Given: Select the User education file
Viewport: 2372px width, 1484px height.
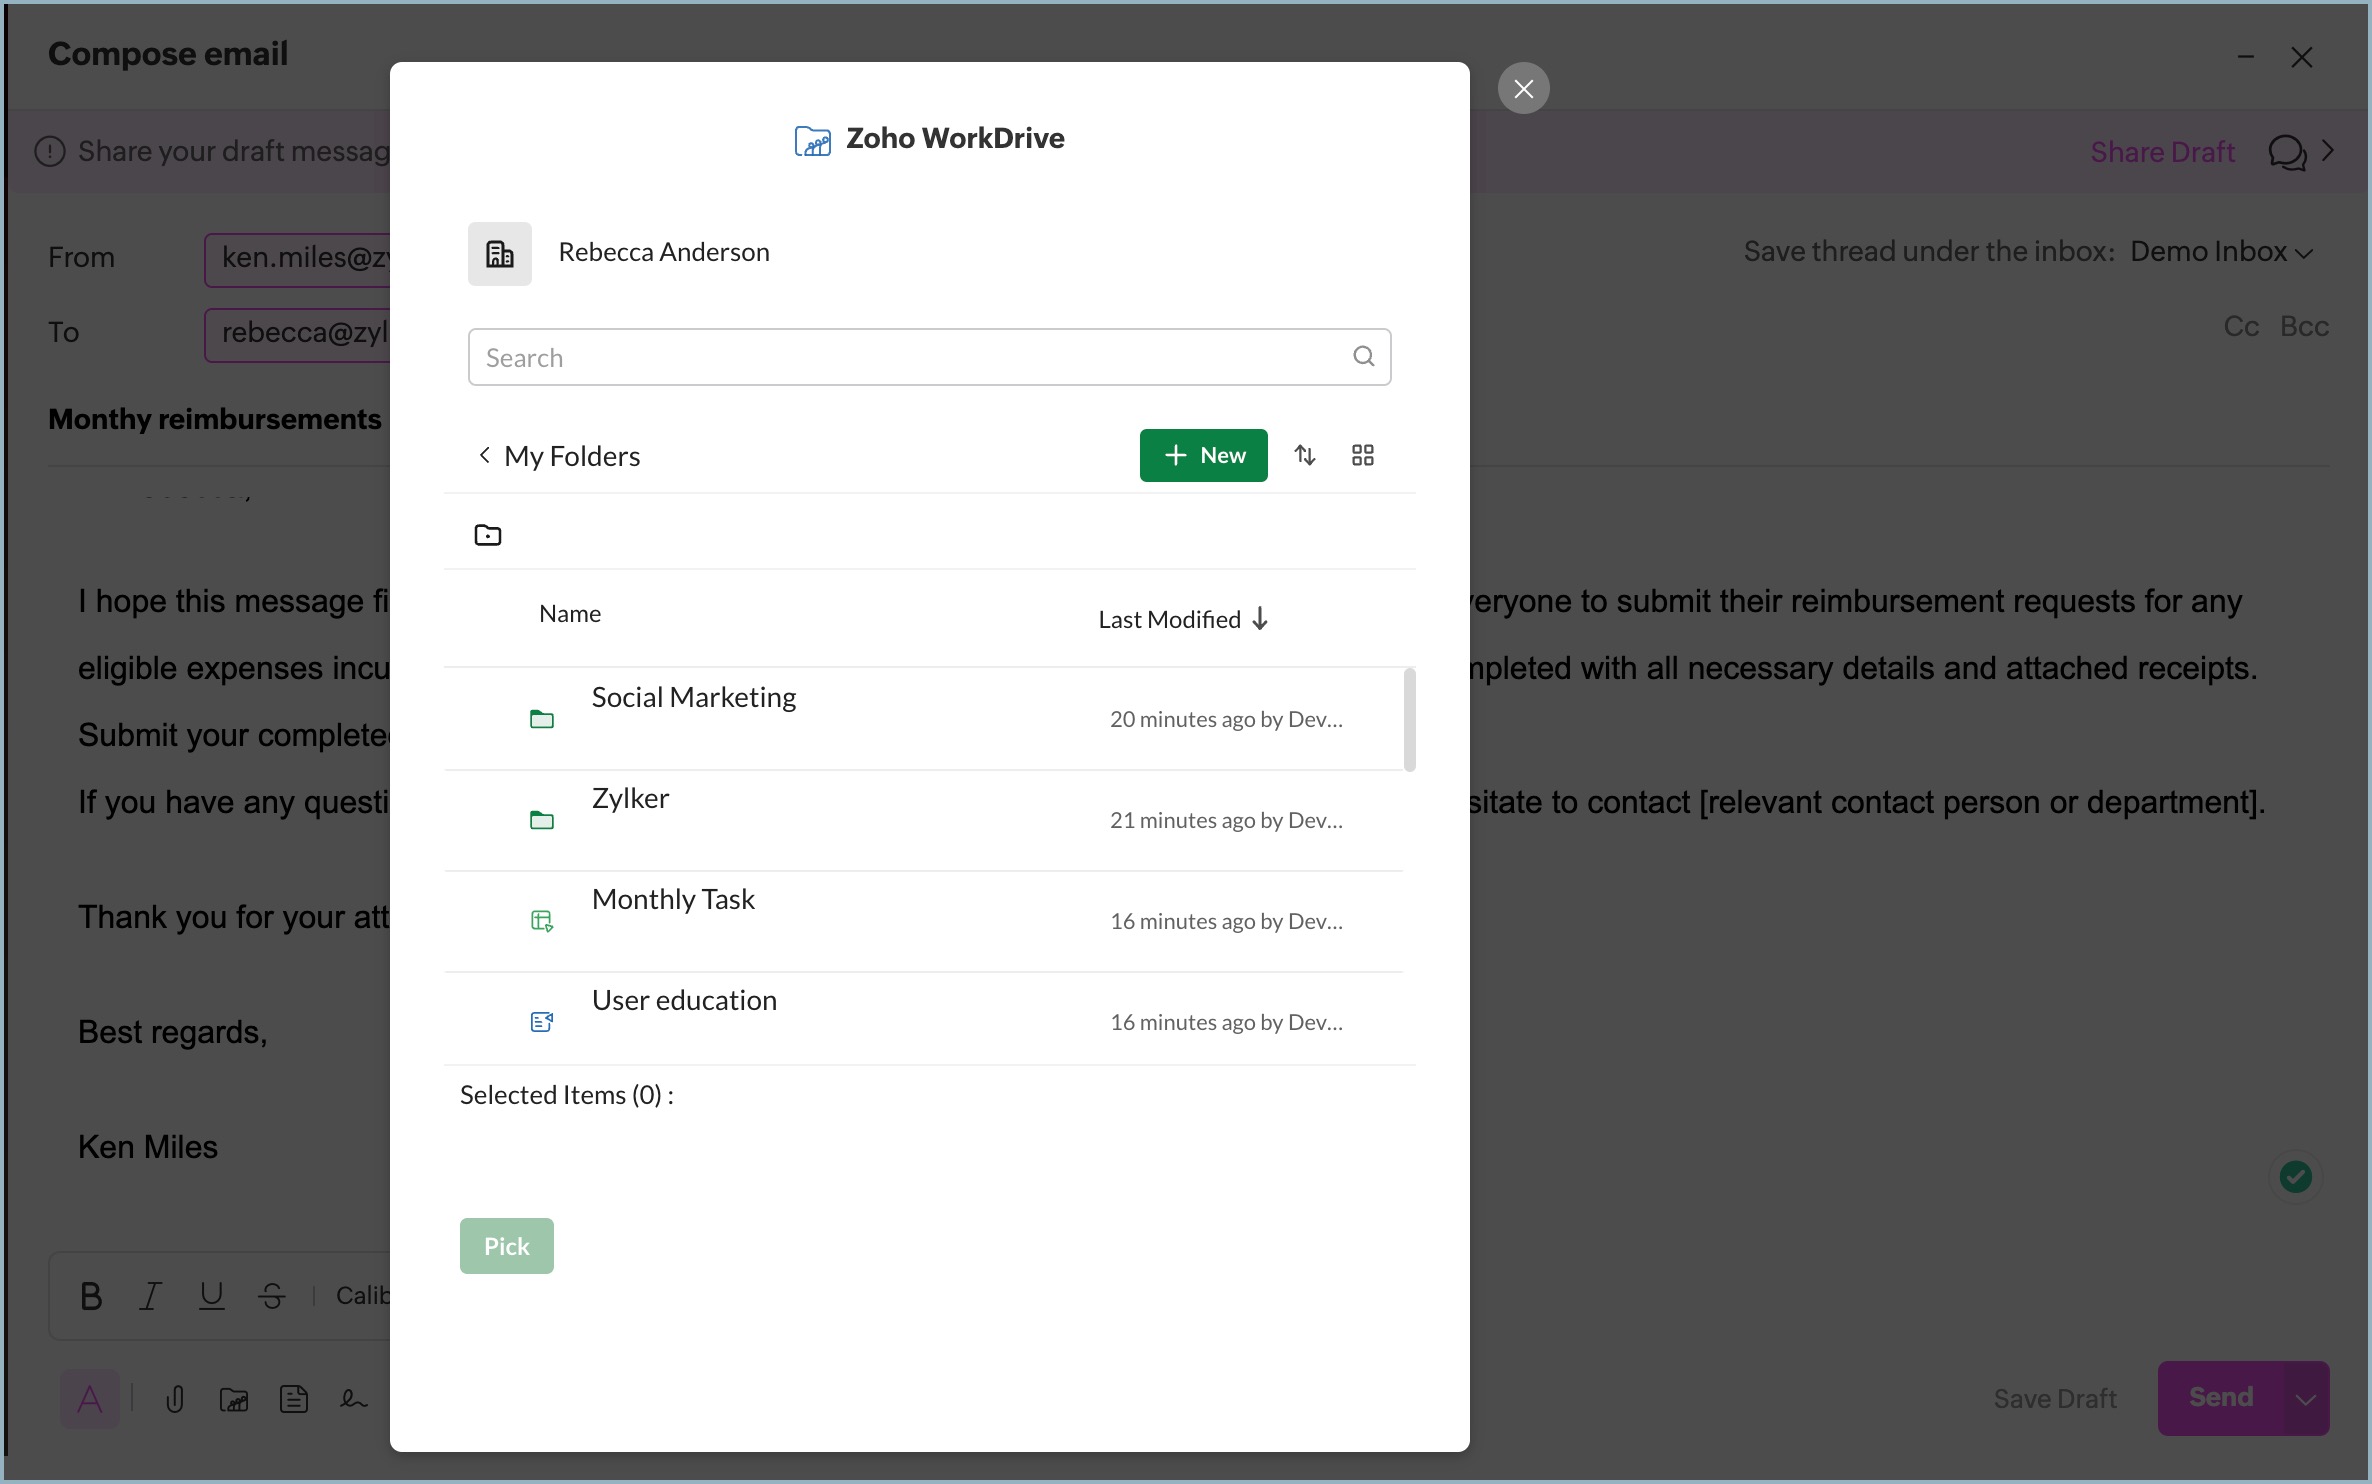Looking at the screenshot, I should tap(923, 1019).
